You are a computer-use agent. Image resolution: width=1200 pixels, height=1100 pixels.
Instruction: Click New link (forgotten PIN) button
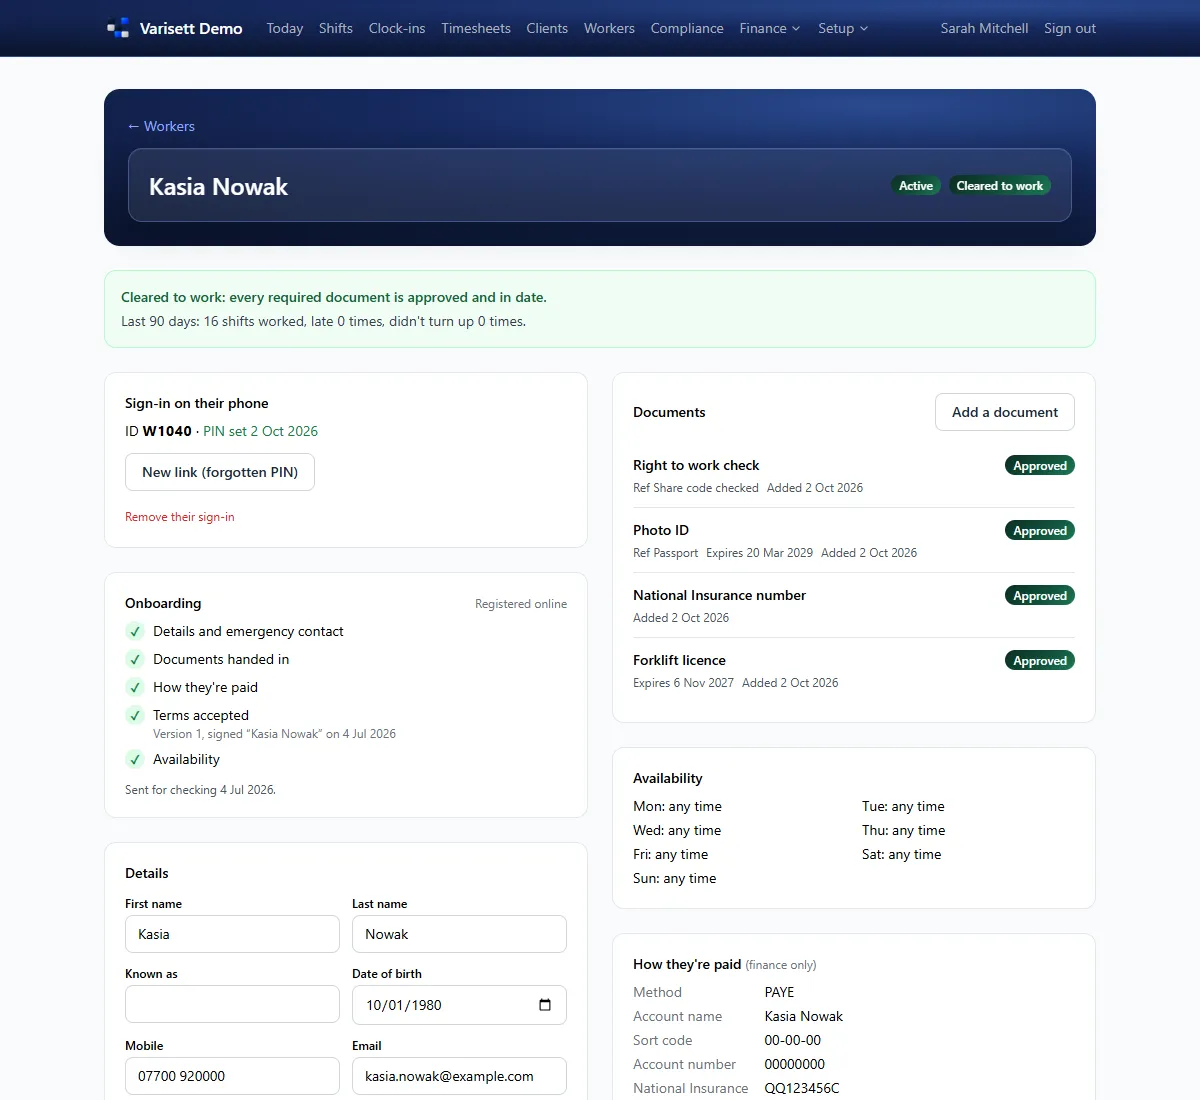(220, 472)
